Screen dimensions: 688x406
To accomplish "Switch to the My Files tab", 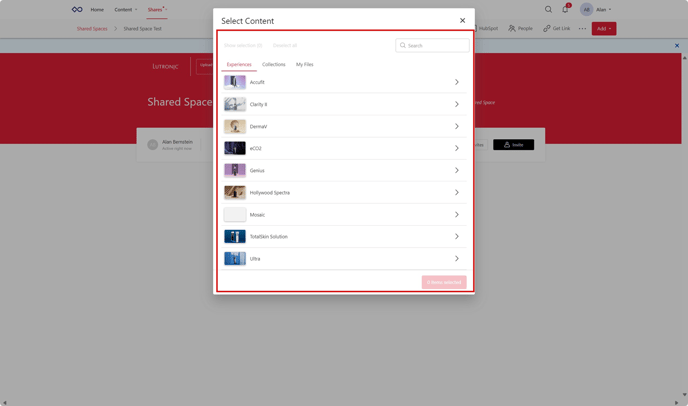I will [304, 64].
